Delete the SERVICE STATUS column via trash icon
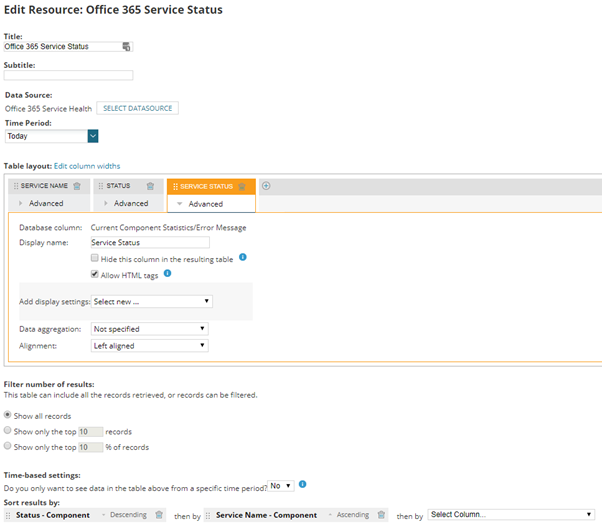This screenshot has height=532, width=602. coord(242,187)
